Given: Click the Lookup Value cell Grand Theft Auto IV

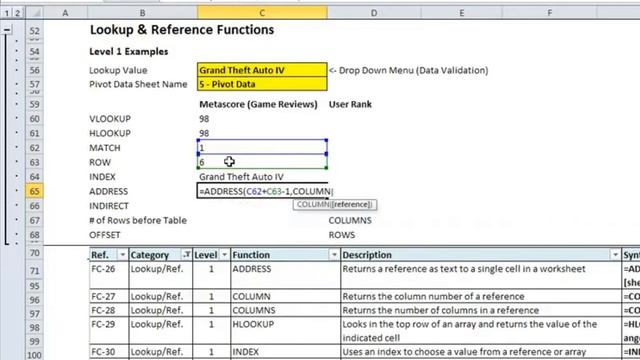Looking at the screenshot, I should point(262,70).
